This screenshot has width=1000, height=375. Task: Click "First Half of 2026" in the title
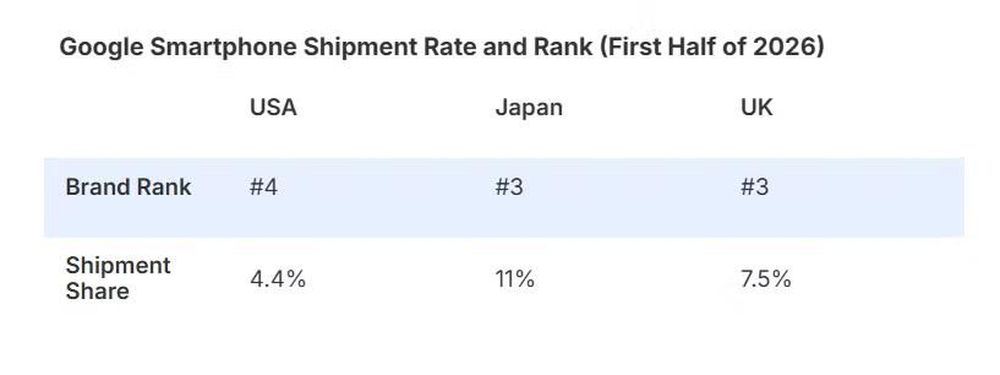click(712, 48)
